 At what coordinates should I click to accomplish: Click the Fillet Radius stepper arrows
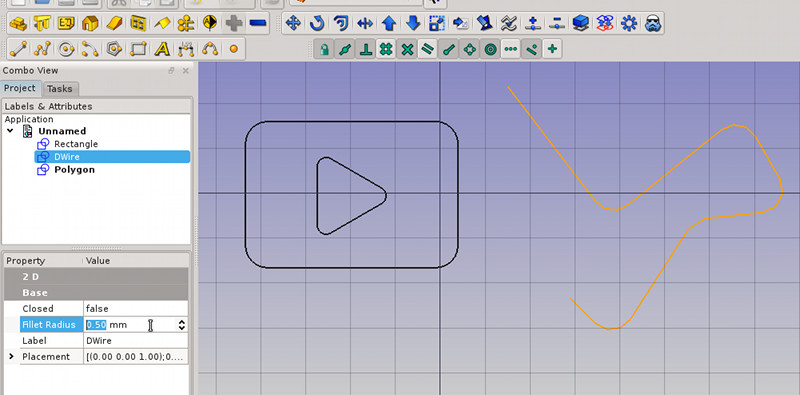182,325
